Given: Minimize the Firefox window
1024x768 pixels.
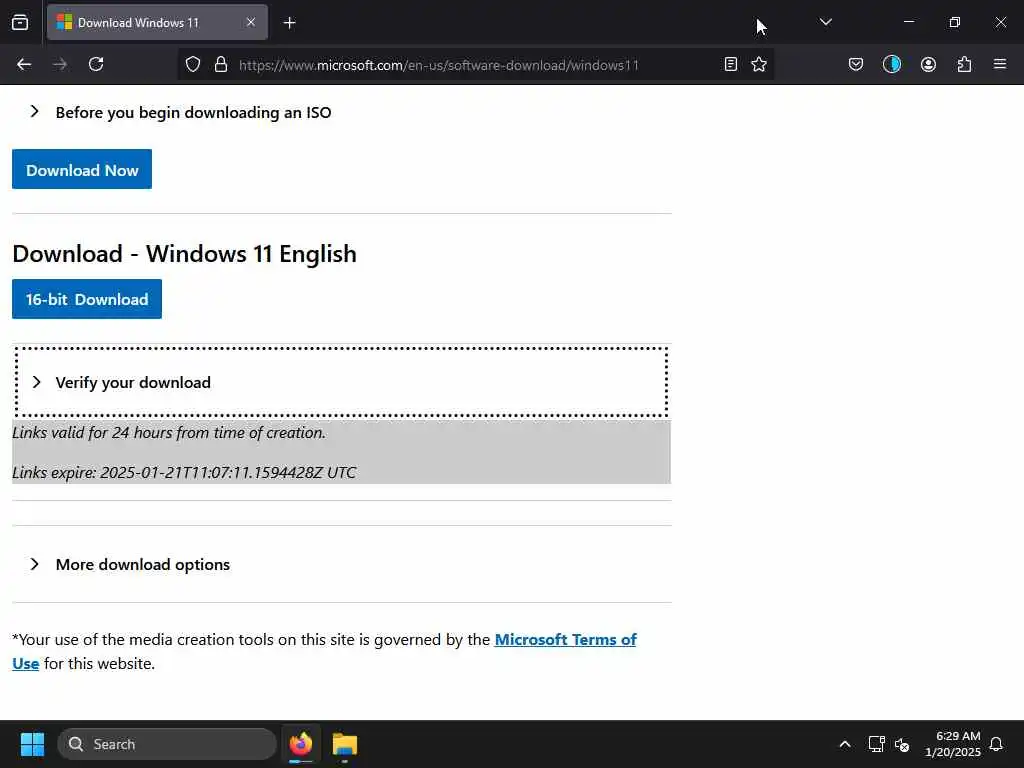Looking at the screenshot, I should point(908,22).
